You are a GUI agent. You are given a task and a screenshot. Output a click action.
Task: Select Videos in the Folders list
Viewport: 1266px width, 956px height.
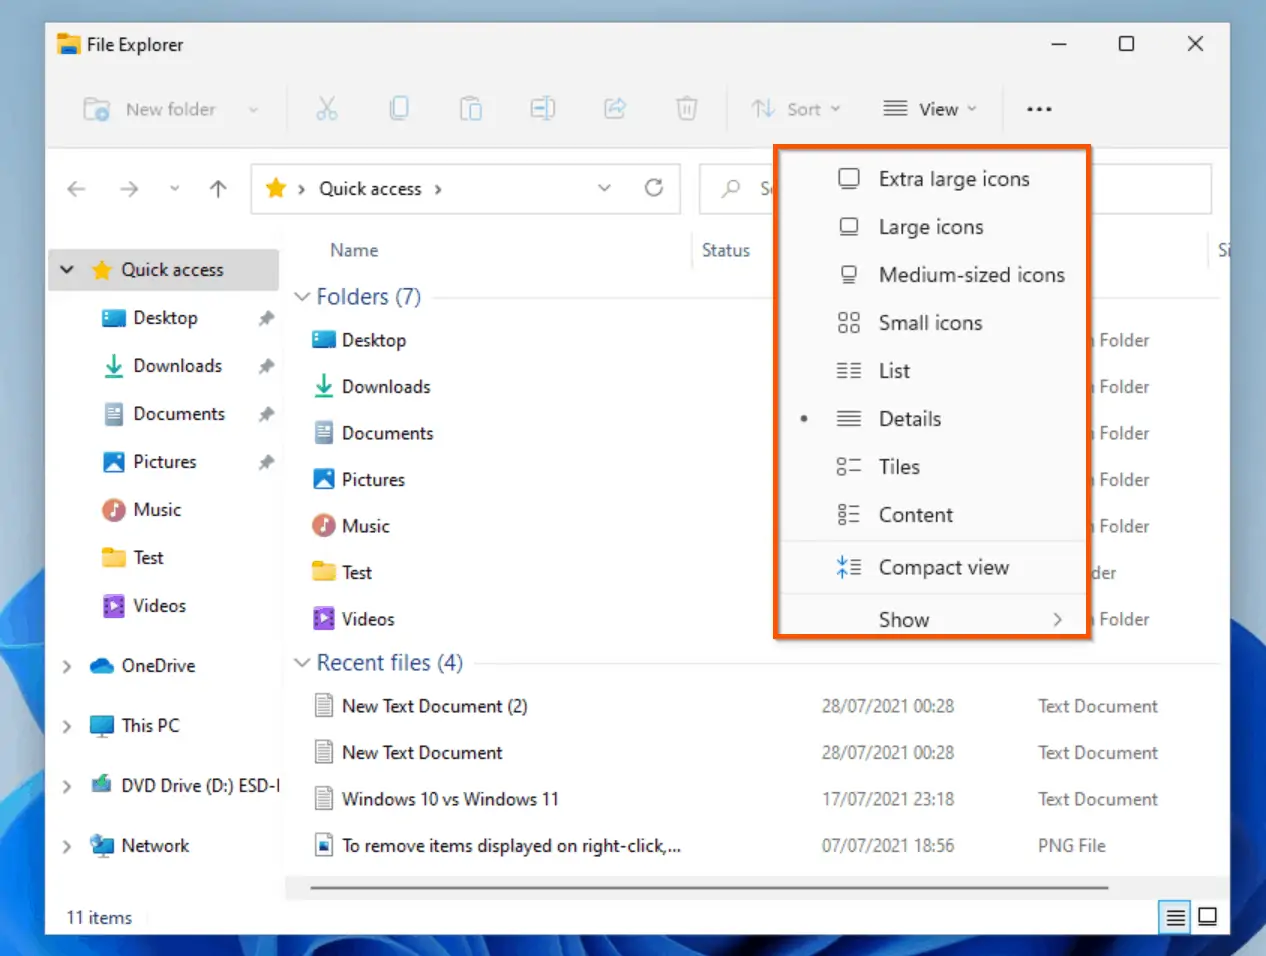(368, 619)
